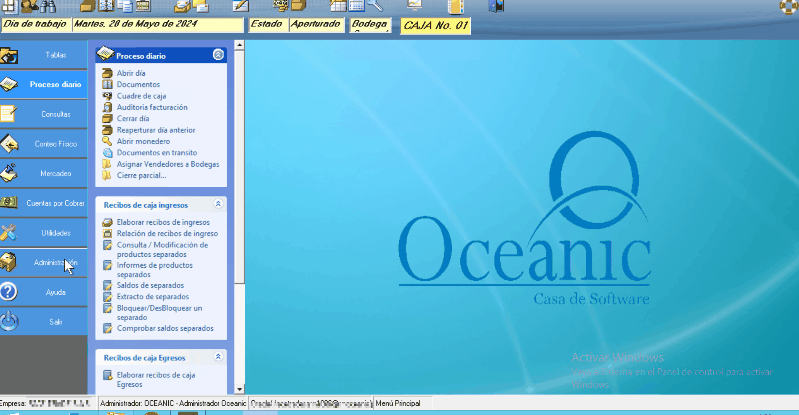Open the Cuentas por Cobrar module
This screenshot has width=799, height=415.
[x=44, y=203]
